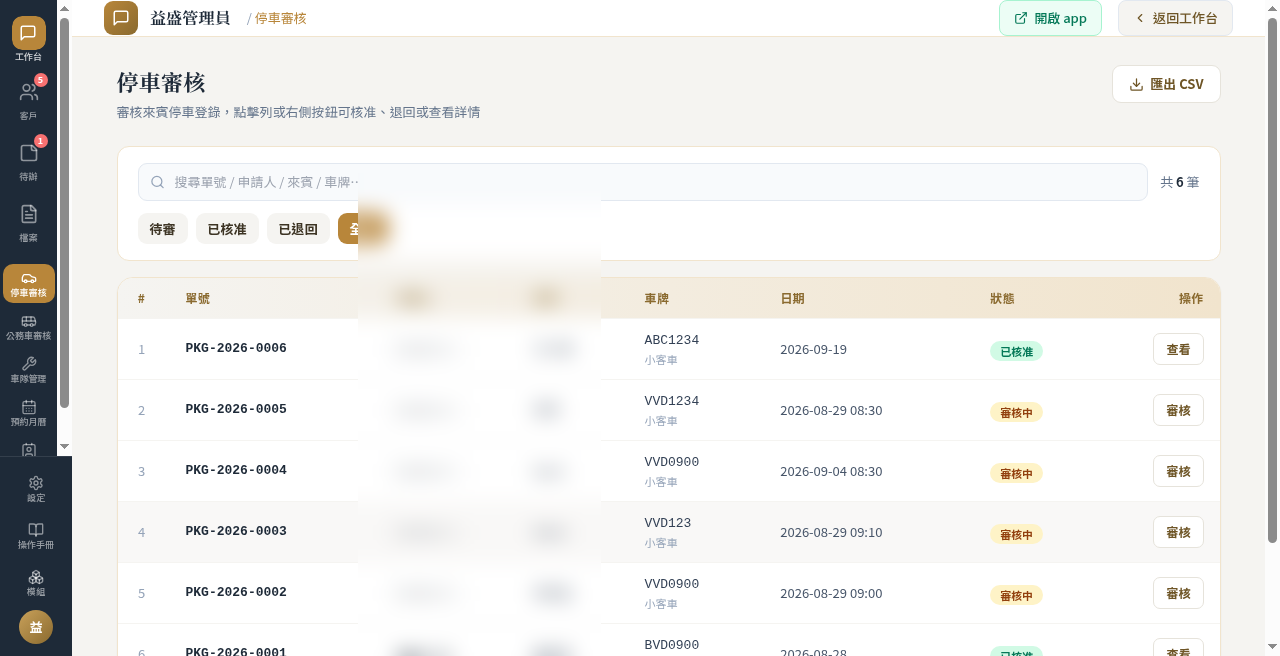1280x656 pixels.
Task: Open the 預約月曆 sidebar item
Action: point(29,413)
